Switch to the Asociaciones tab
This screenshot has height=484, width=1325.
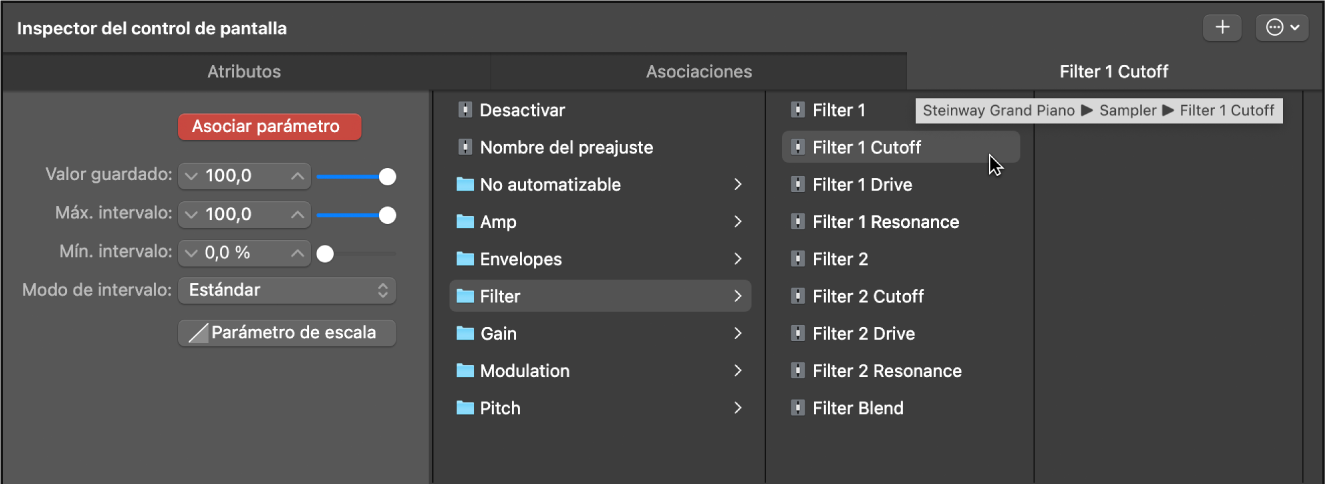[x=698, y=72]
